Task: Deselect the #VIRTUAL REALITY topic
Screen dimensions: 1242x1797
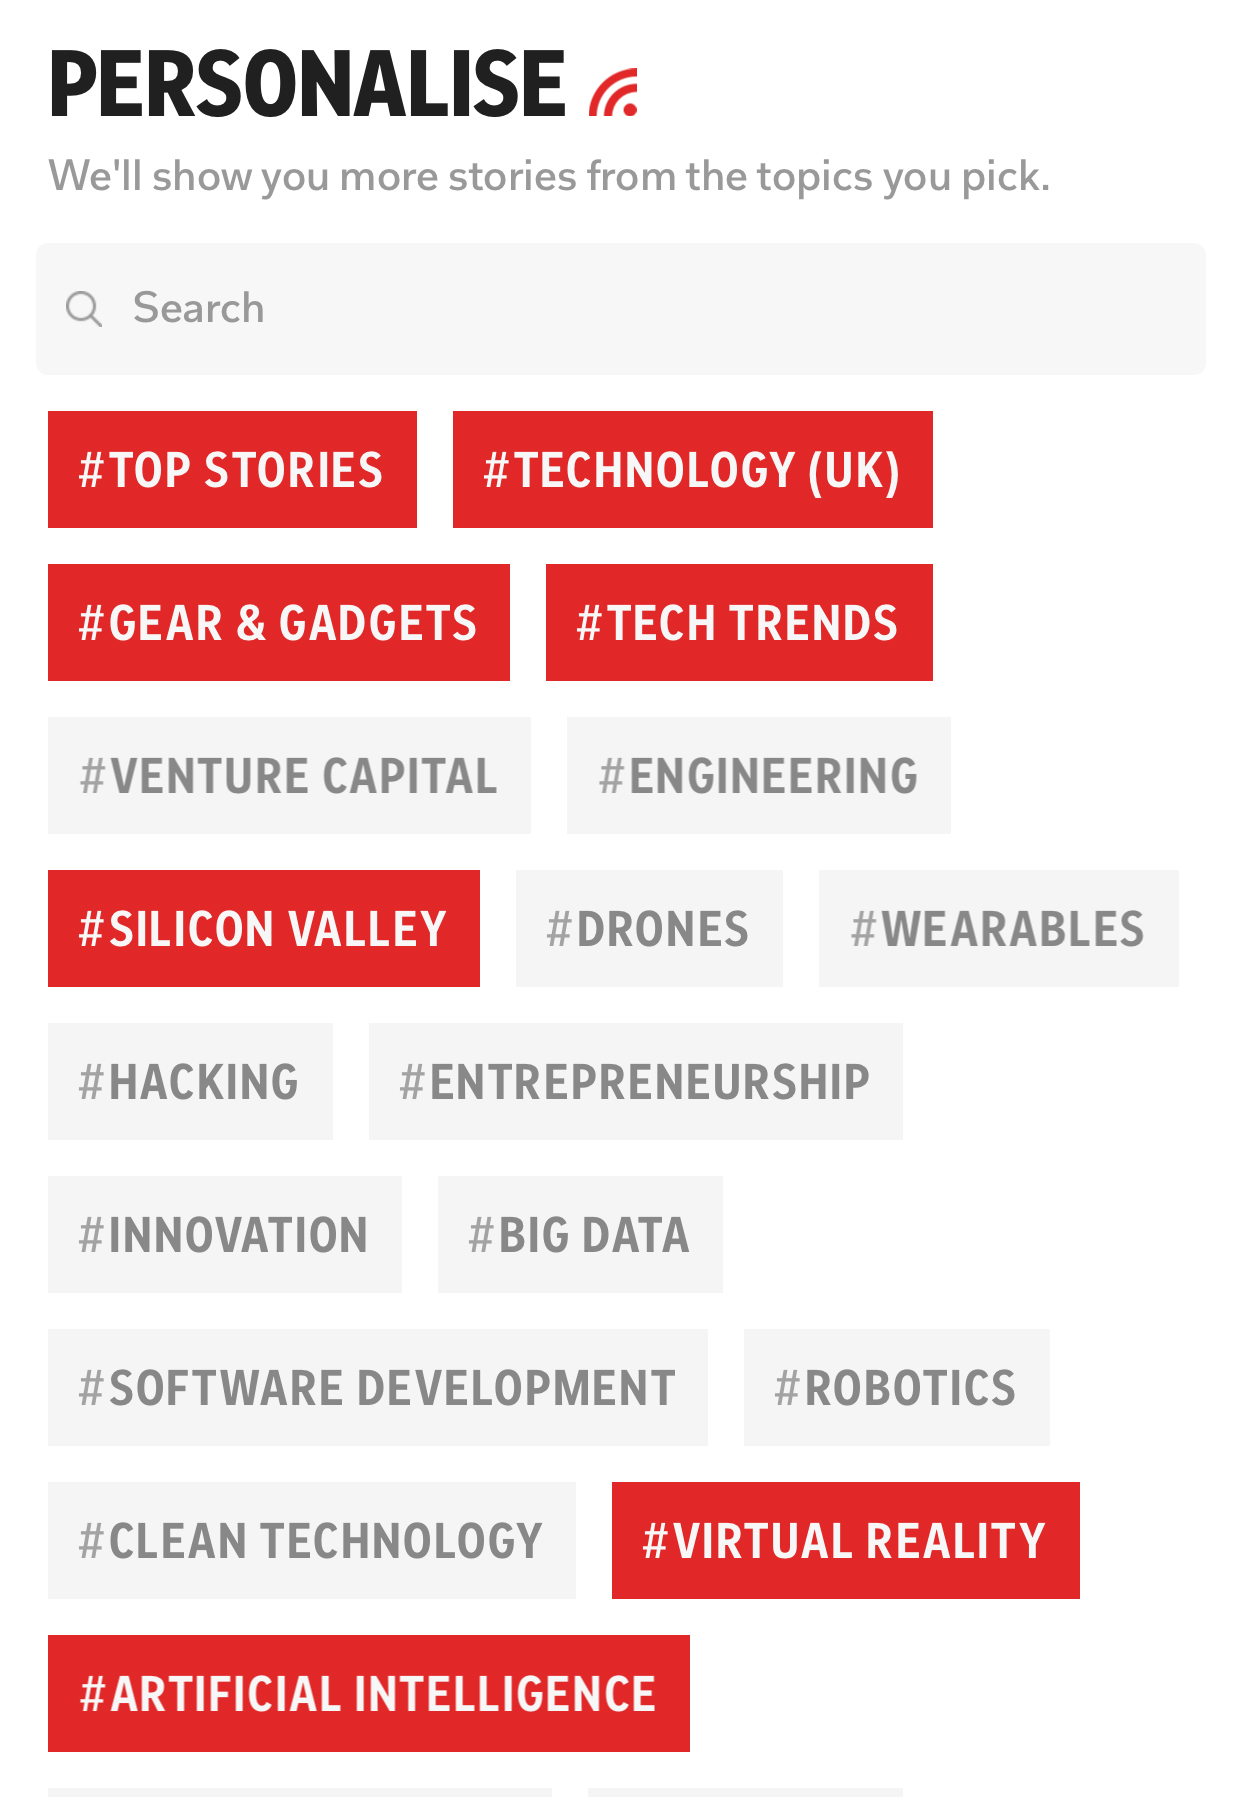Action: (x=846, y=1541)
